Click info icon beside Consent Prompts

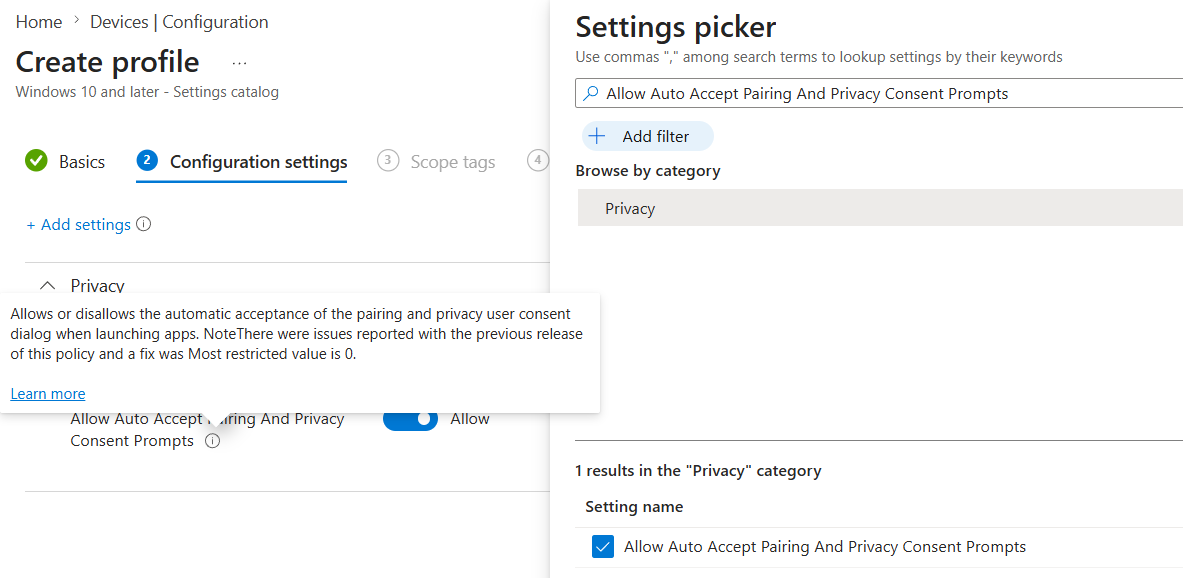(x=212, y=441)
